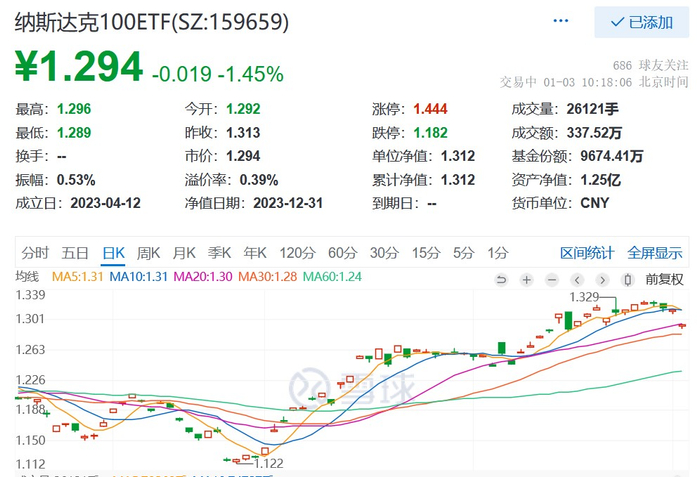Screen dimensions: 700x477
Task: Open the 区间统计 range statistics link
Action: coord(587,253)
